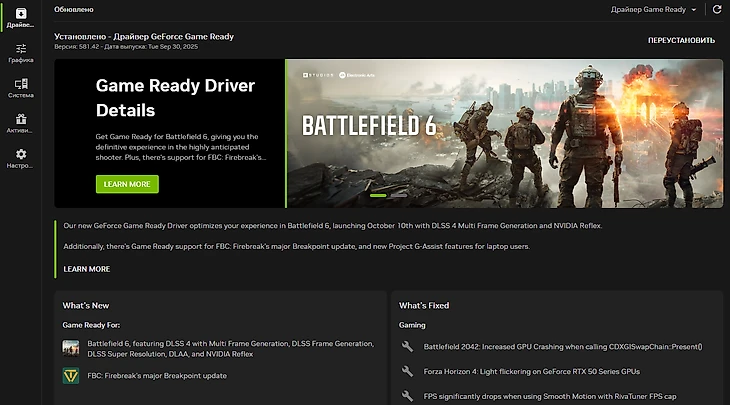The image size is (730, 405).
Task: Click the refresh icon to check for updates
Action: coord(716,9)
